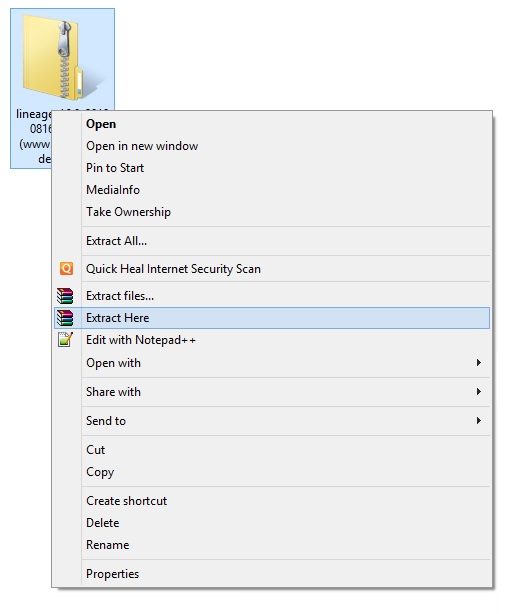The height and width of the screenshot is (614, 514).
Task: Expand the Open with submenu arrow
Action: pyautogui.click(x=478, y=363)
